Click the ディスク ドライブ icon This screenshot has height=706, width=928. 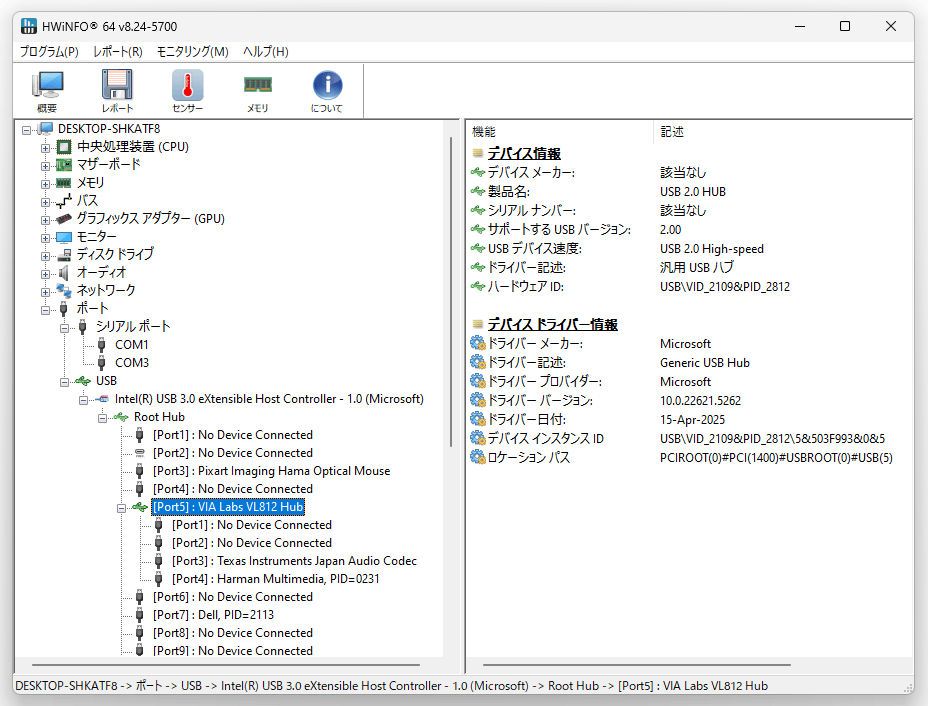click(64, 255)
